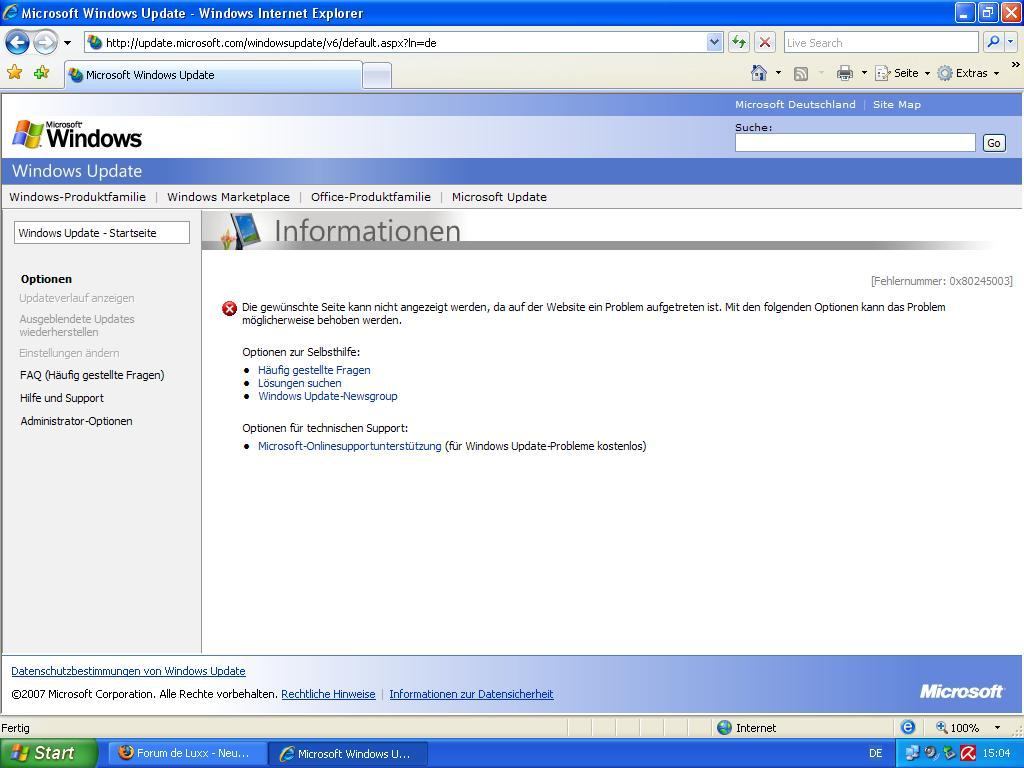The width and height of the screenshot is (1024, 768).
Task: Open the Extras menu
Action: click(968, 73)
